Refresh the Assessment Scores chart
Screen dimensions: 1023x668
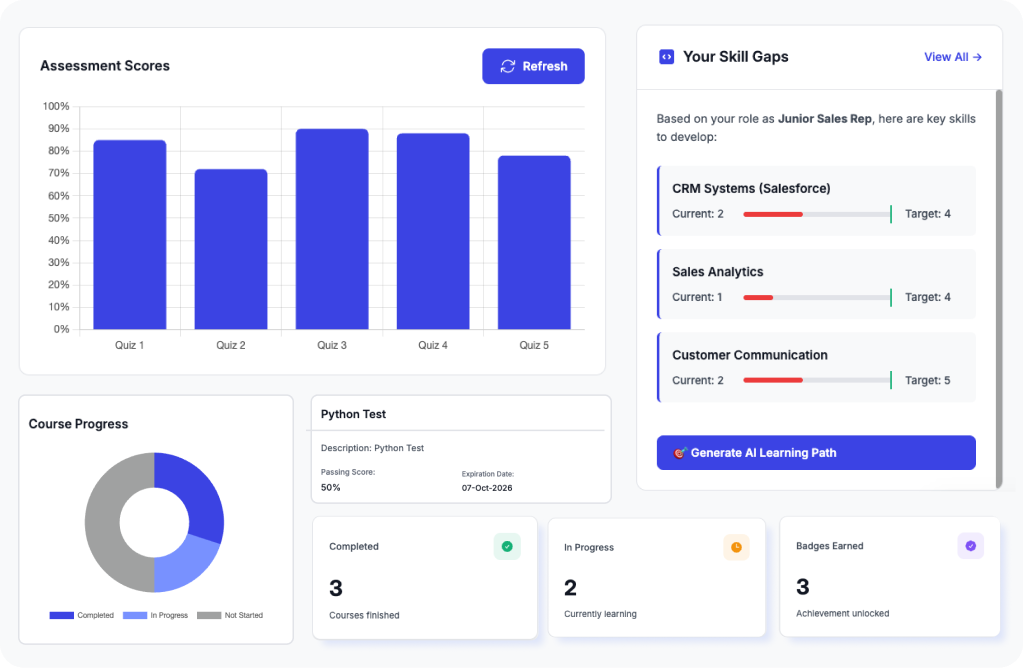point(533,66)
